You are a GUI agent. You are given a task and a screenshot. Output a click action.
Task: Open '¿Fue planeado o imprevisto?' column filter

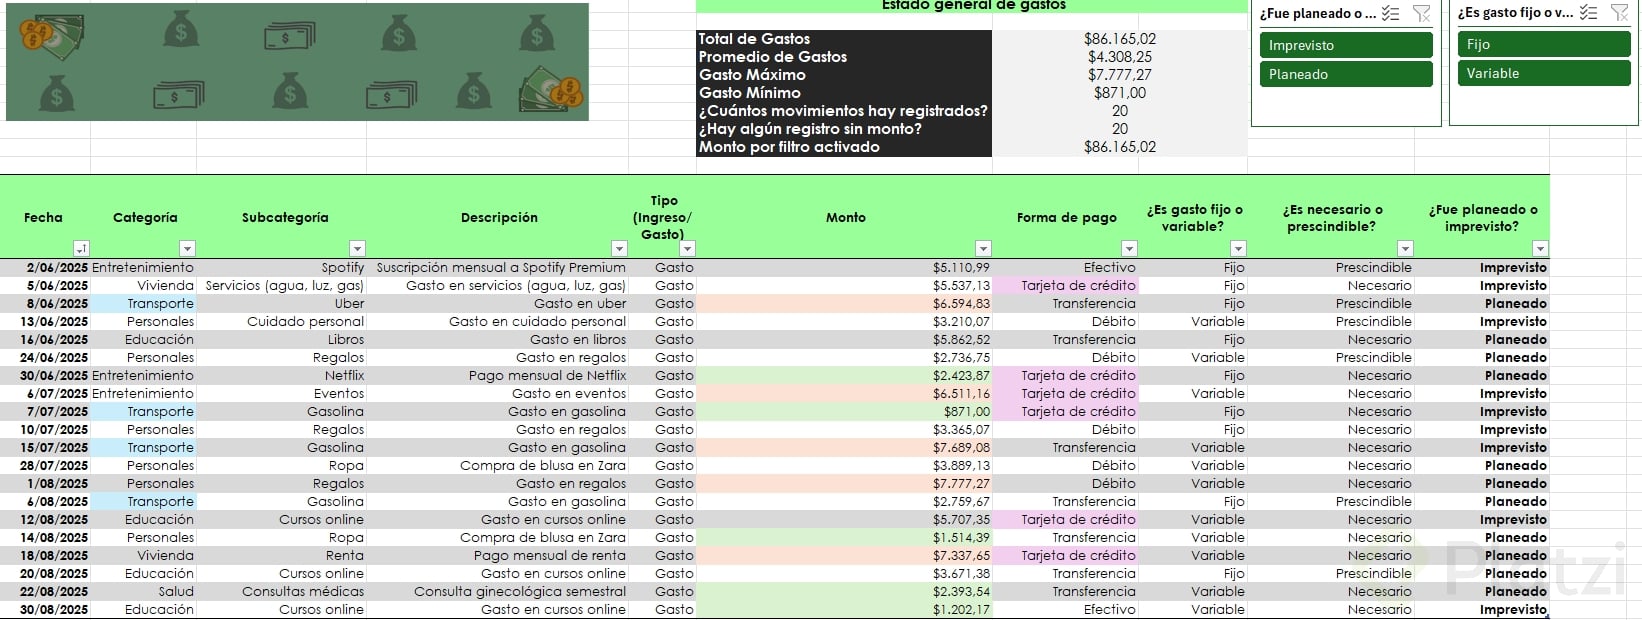pos(1540,248)
